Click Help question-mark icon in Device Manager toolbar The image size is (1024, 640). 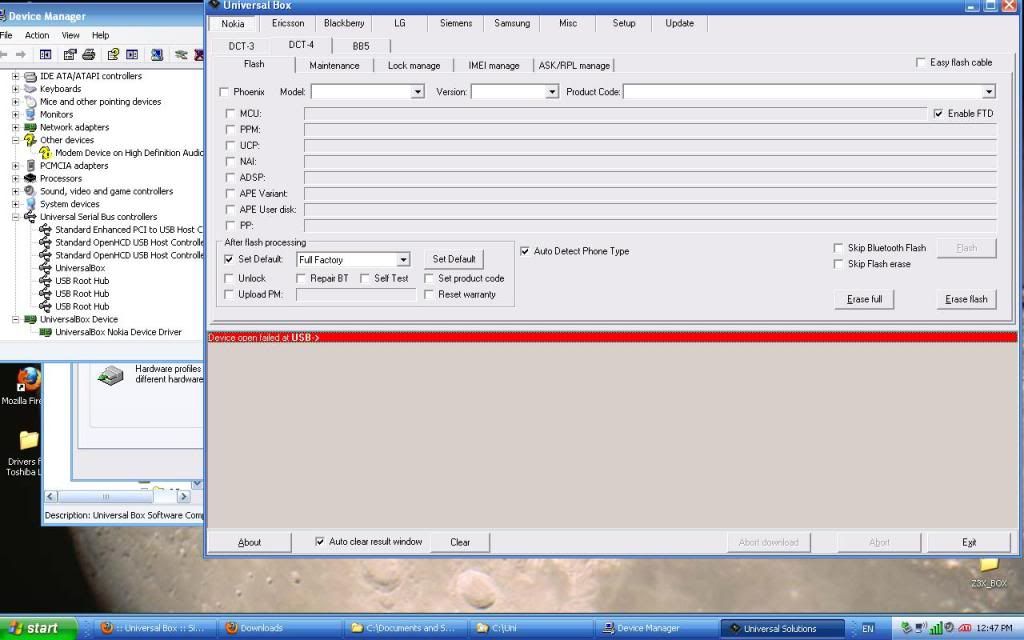click(113, 55)
